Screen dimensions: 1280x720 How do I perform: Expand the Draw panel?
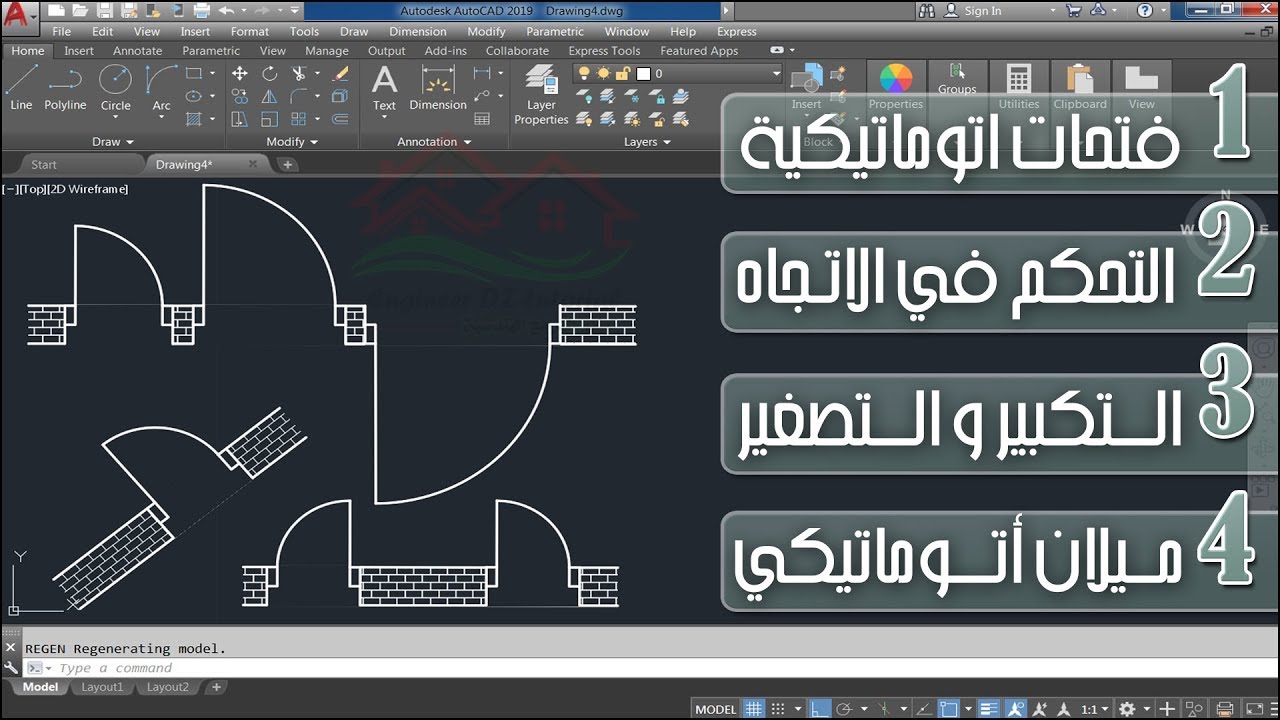point(112,142)
